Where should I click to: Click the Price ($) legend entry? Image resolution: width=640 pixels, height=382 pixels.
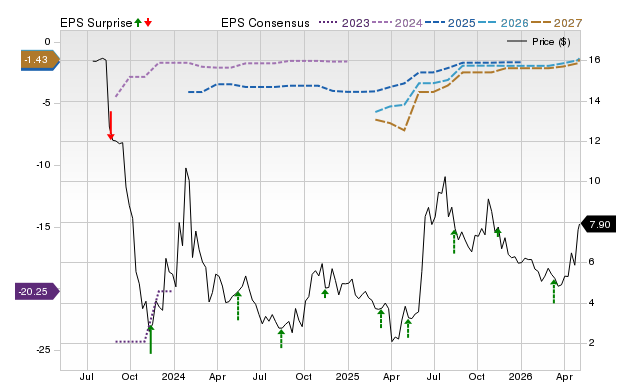point(539,42)
